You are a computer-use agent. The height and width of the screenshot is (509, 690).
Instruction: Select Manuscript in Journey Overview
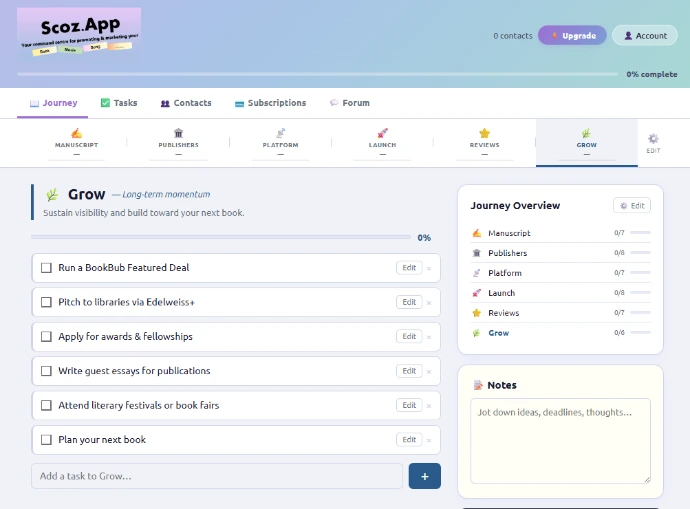point(560,233)
